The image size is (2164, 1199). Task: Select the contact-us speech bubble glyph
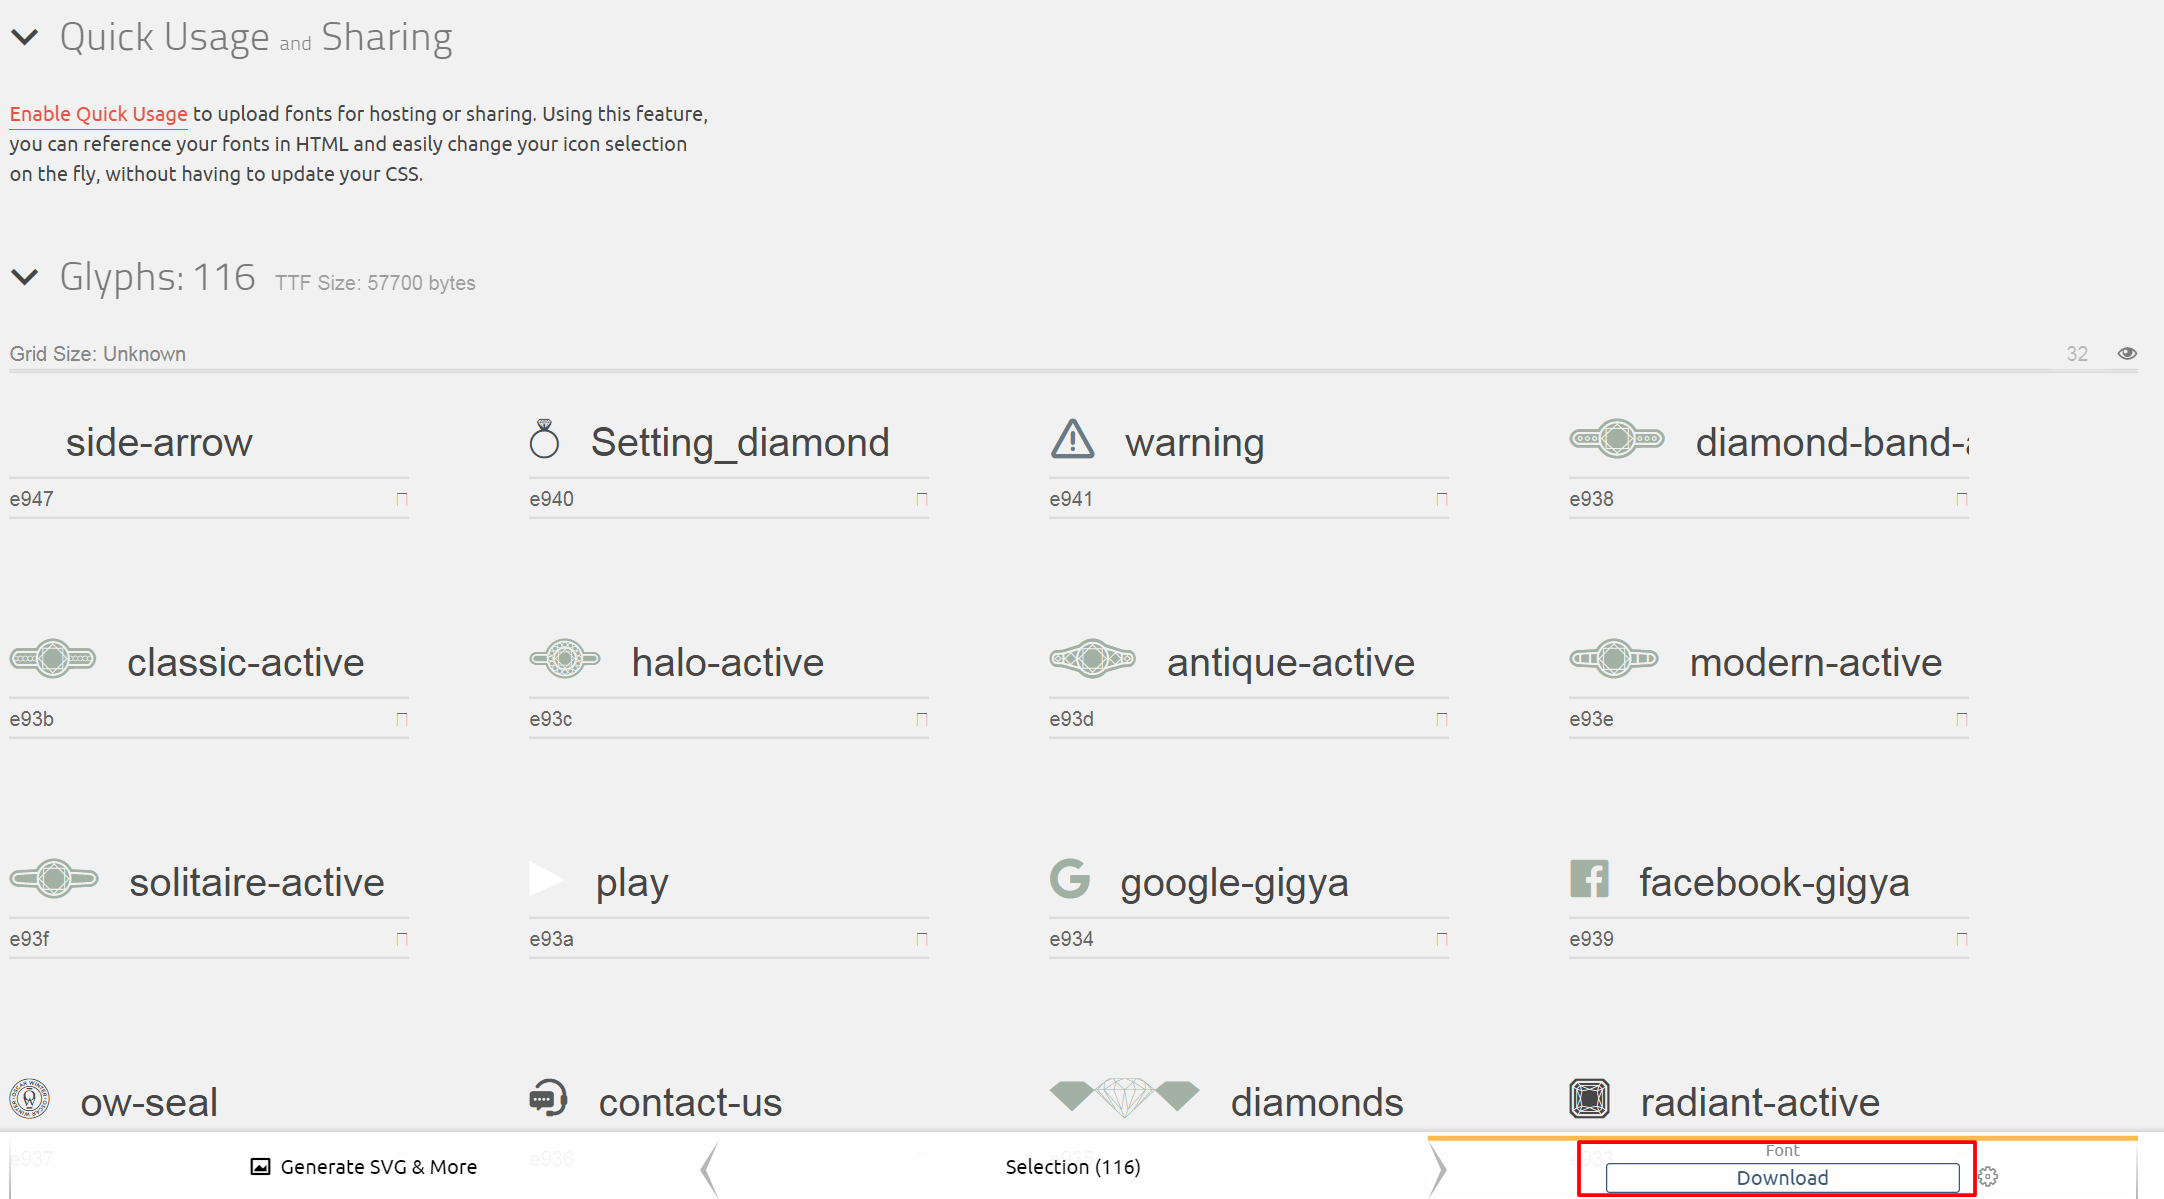547,1098
